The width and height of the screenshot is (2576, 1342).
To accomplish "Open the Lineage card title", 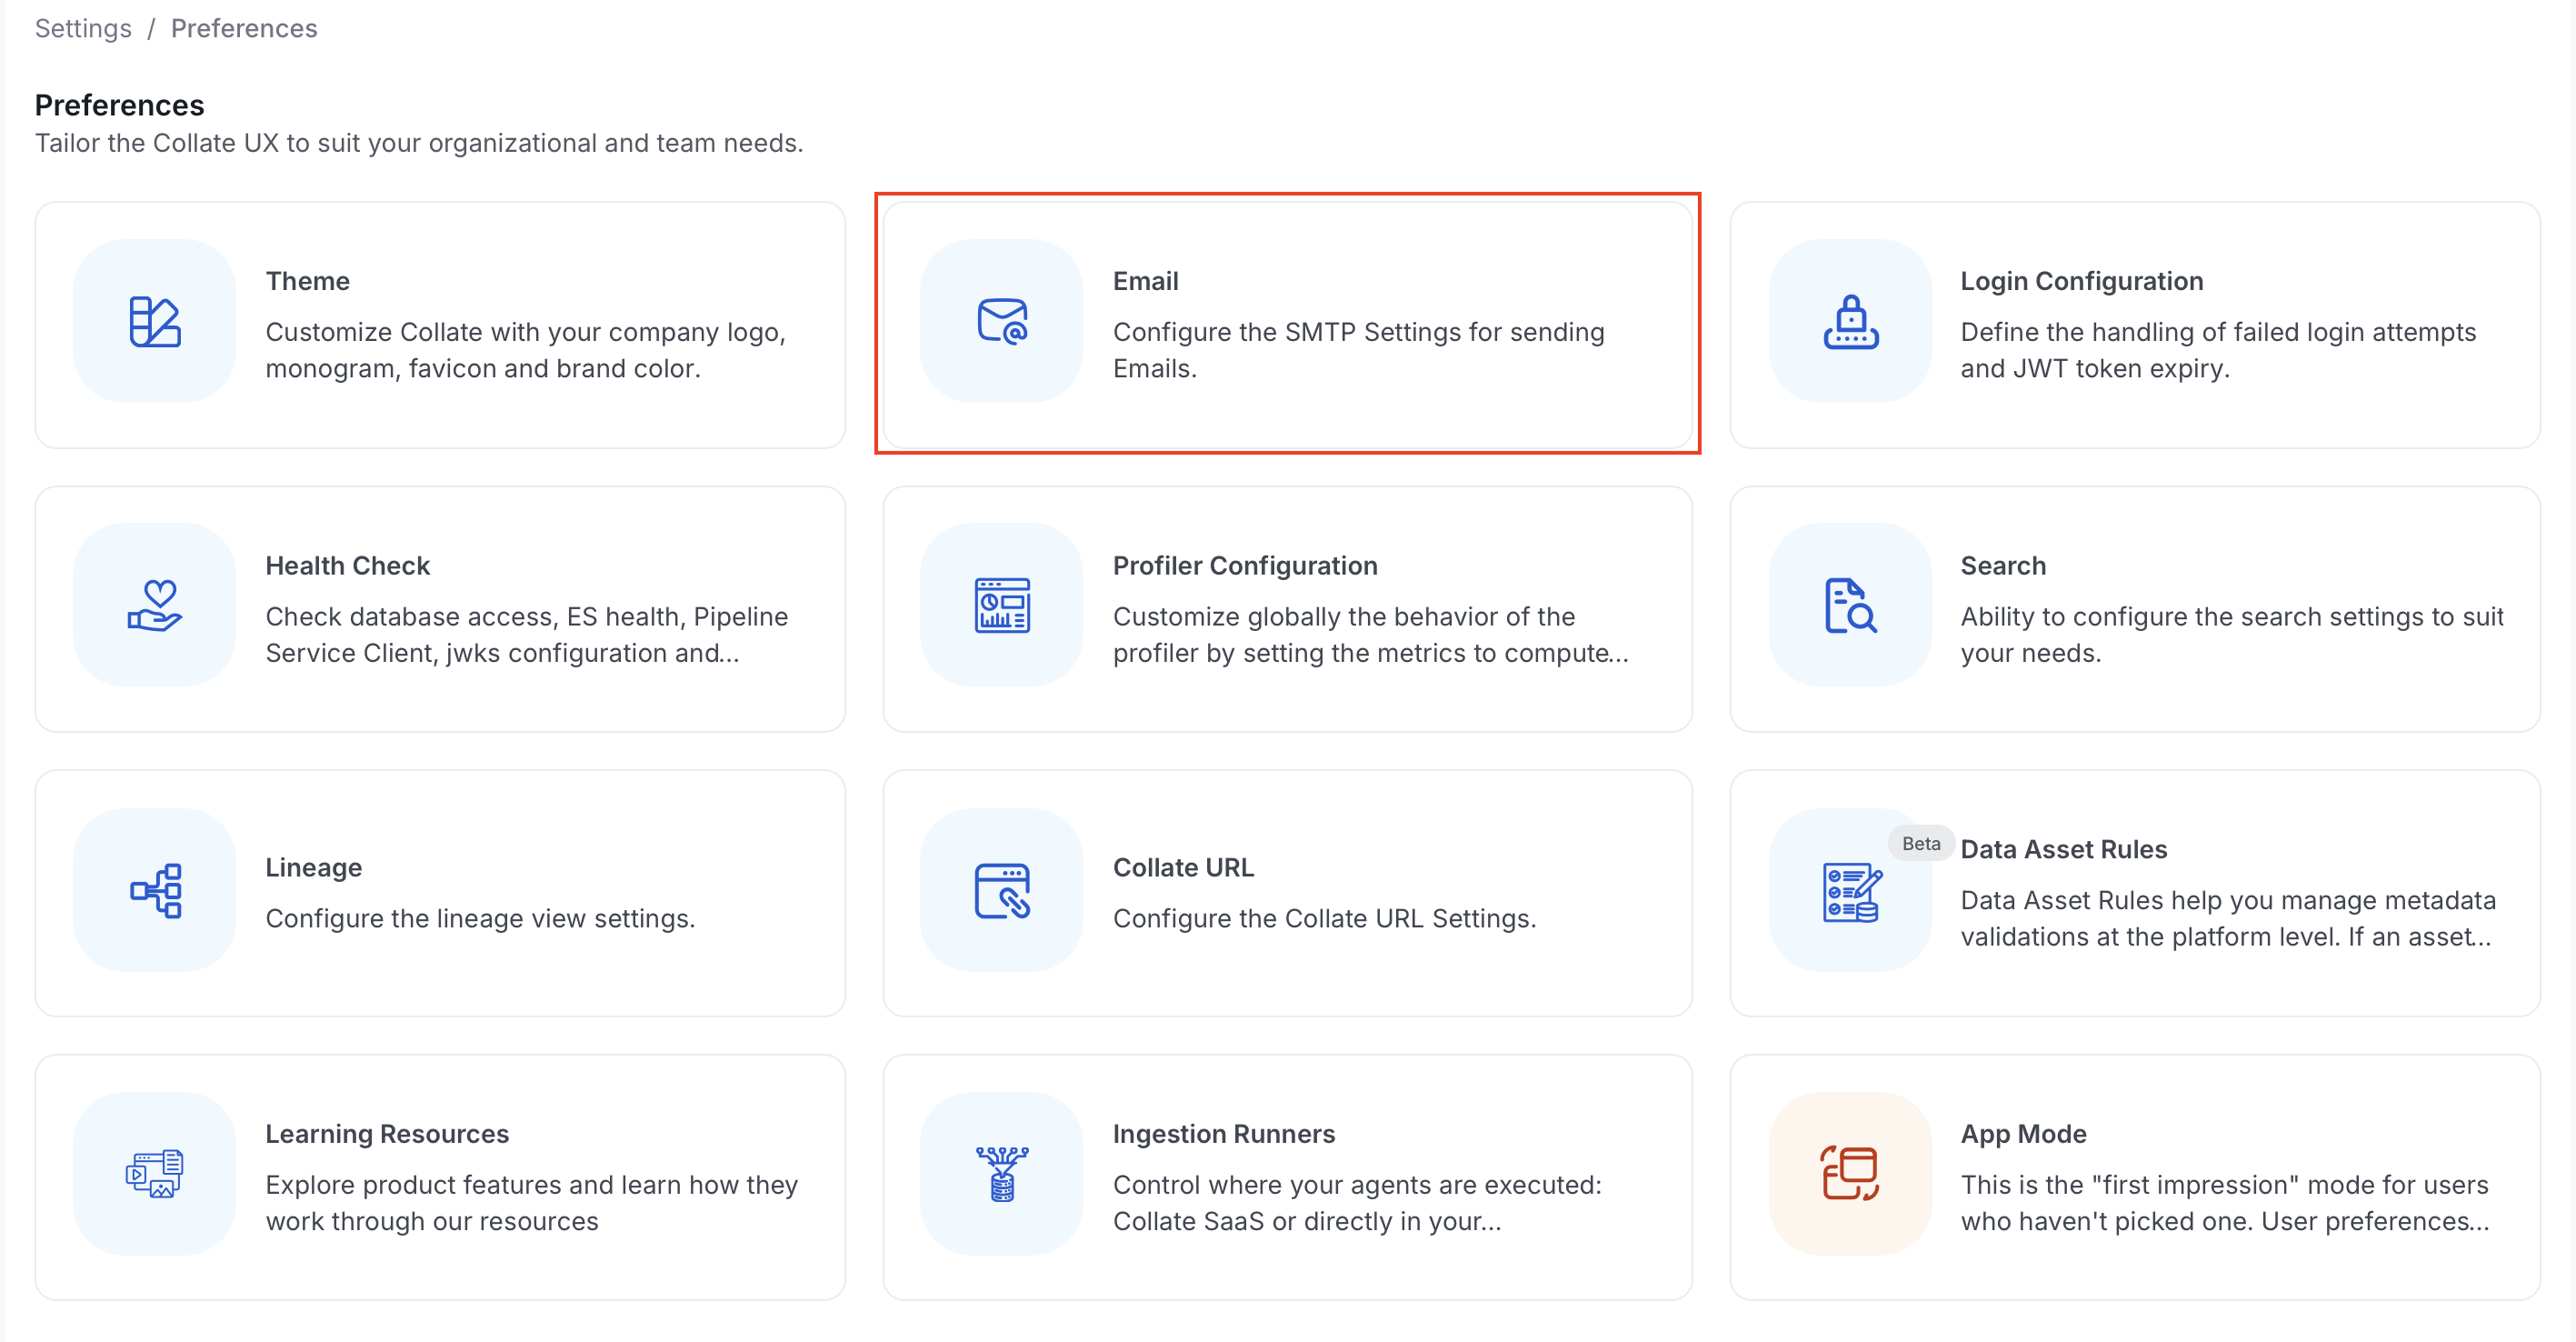I will click(x=313, y=867).
